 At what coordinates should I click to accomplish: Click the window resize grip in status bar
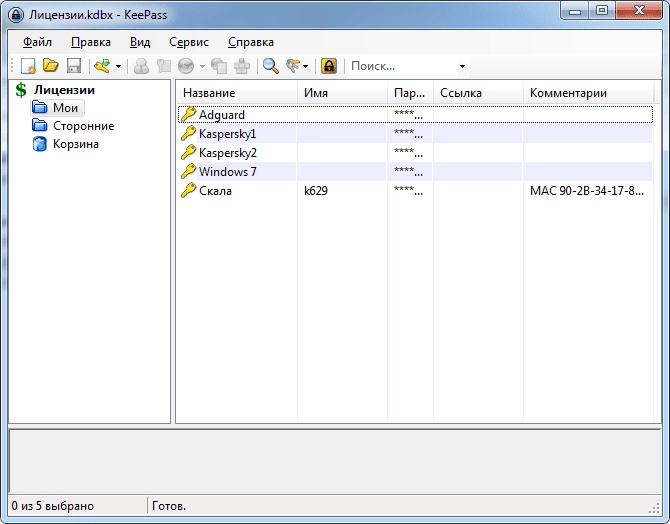click(654, 508)
